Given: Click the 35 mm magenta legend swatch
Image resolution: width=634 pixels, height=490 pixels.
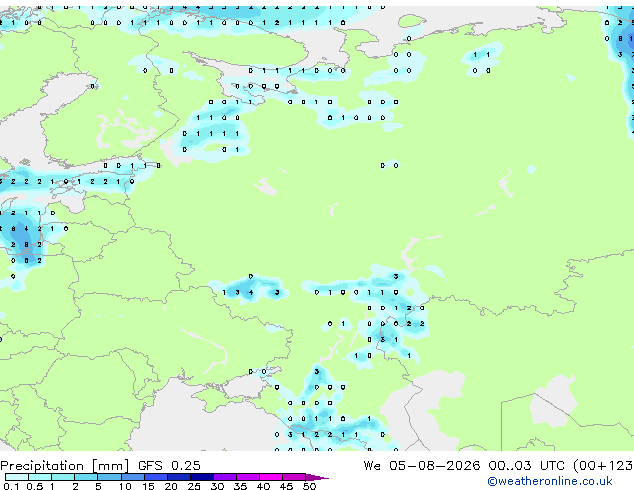Looking at the screenshot, I should [x=248, y=477].
